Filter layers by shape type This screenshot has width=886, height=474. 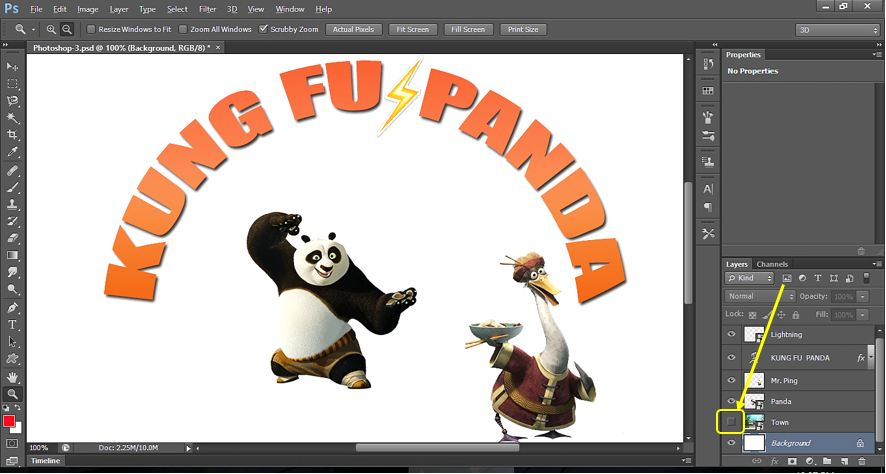tap(833, 279)
